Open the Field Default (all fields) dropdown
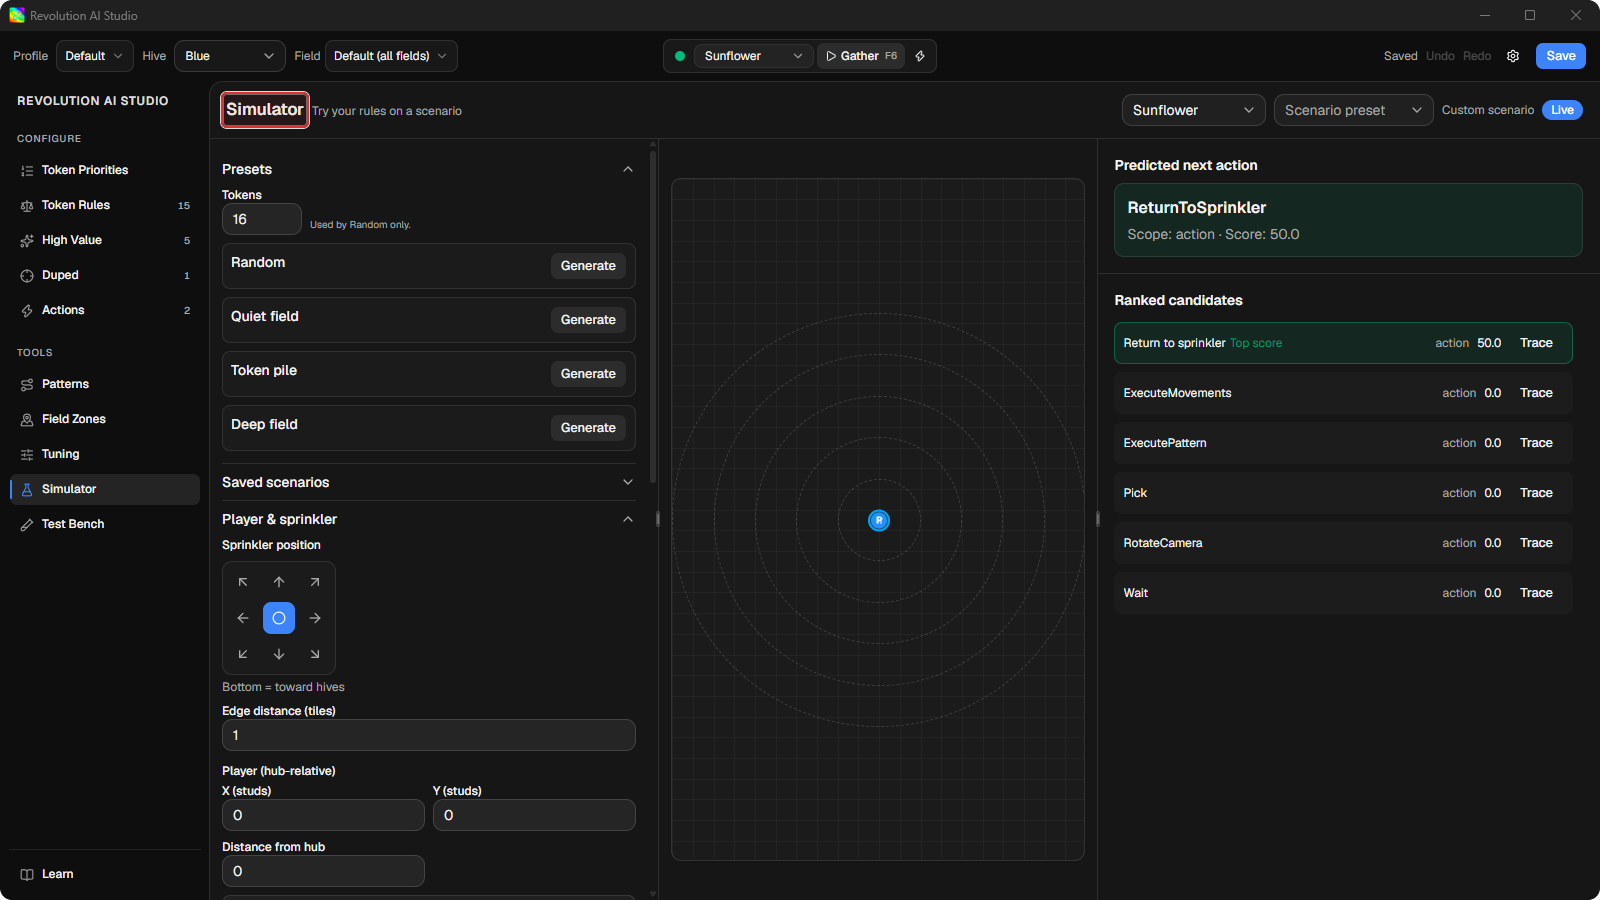 [x=391, y=56]
